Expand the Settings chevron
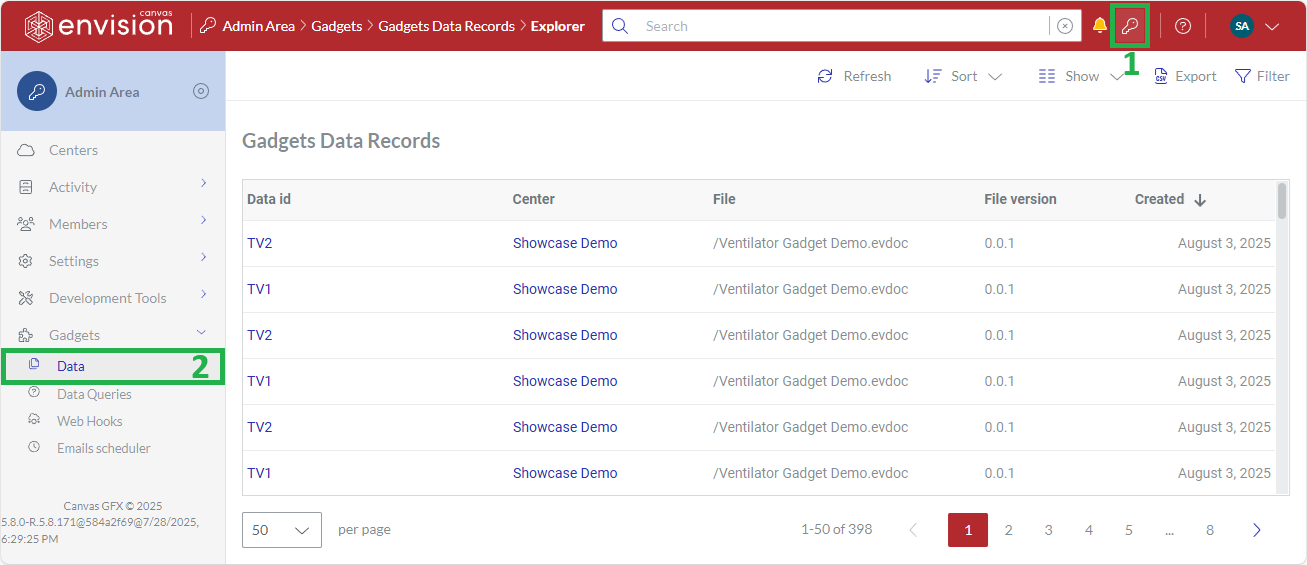This screenshot has height=565, width=1307. (203, 258)
